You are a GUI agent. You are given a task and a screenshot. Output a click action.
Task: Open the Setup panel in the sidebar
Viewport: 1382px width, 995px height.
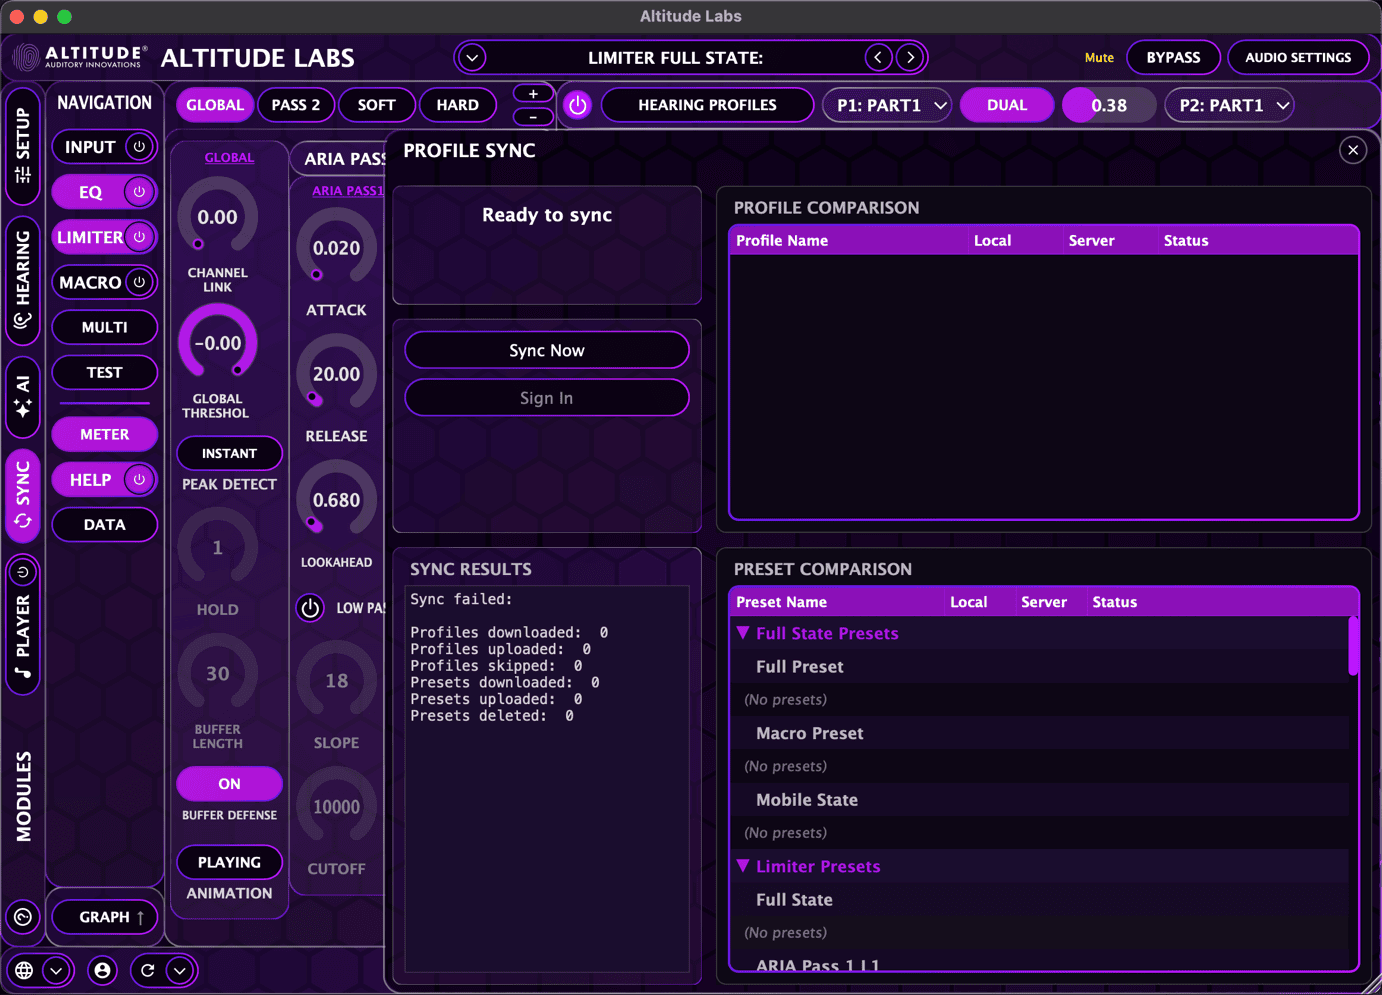click(x=22, y=150)
